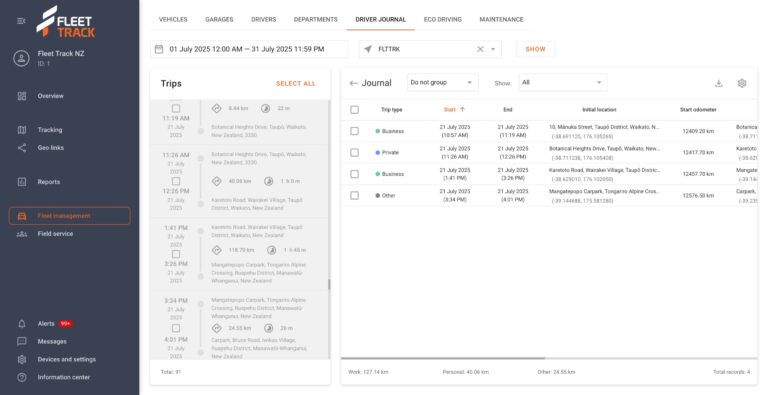
Task: Open the Fleet management icon
Action: pyautogui.click(x=22, y=216)
